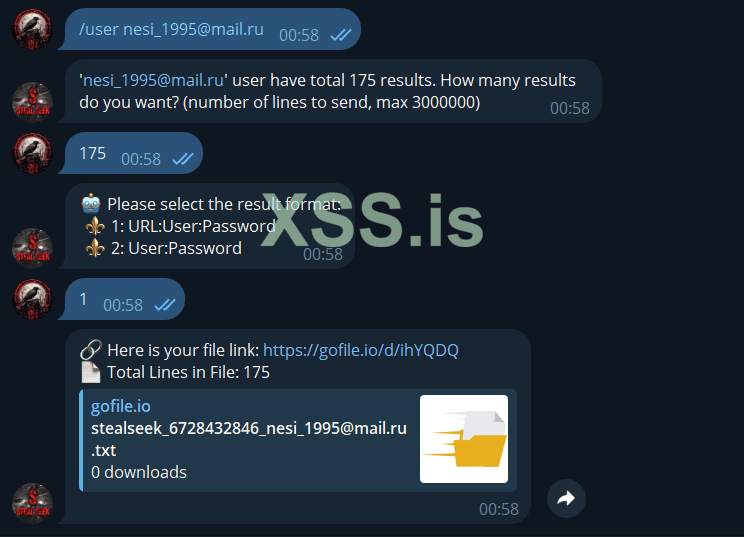
Task: Click the forward arrow beside the file link message
Action: (566, 498)
